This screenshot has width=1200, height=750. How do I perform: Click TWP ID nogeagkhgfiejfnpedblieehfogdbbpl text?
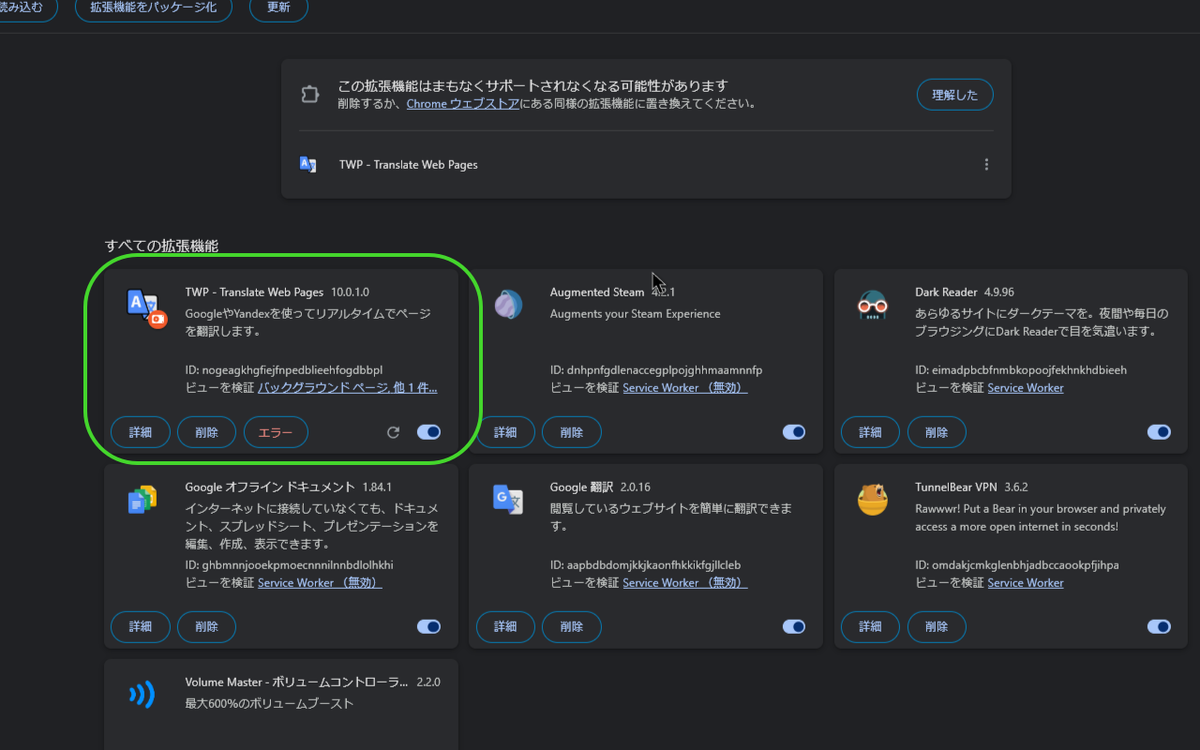pos(284,370)
